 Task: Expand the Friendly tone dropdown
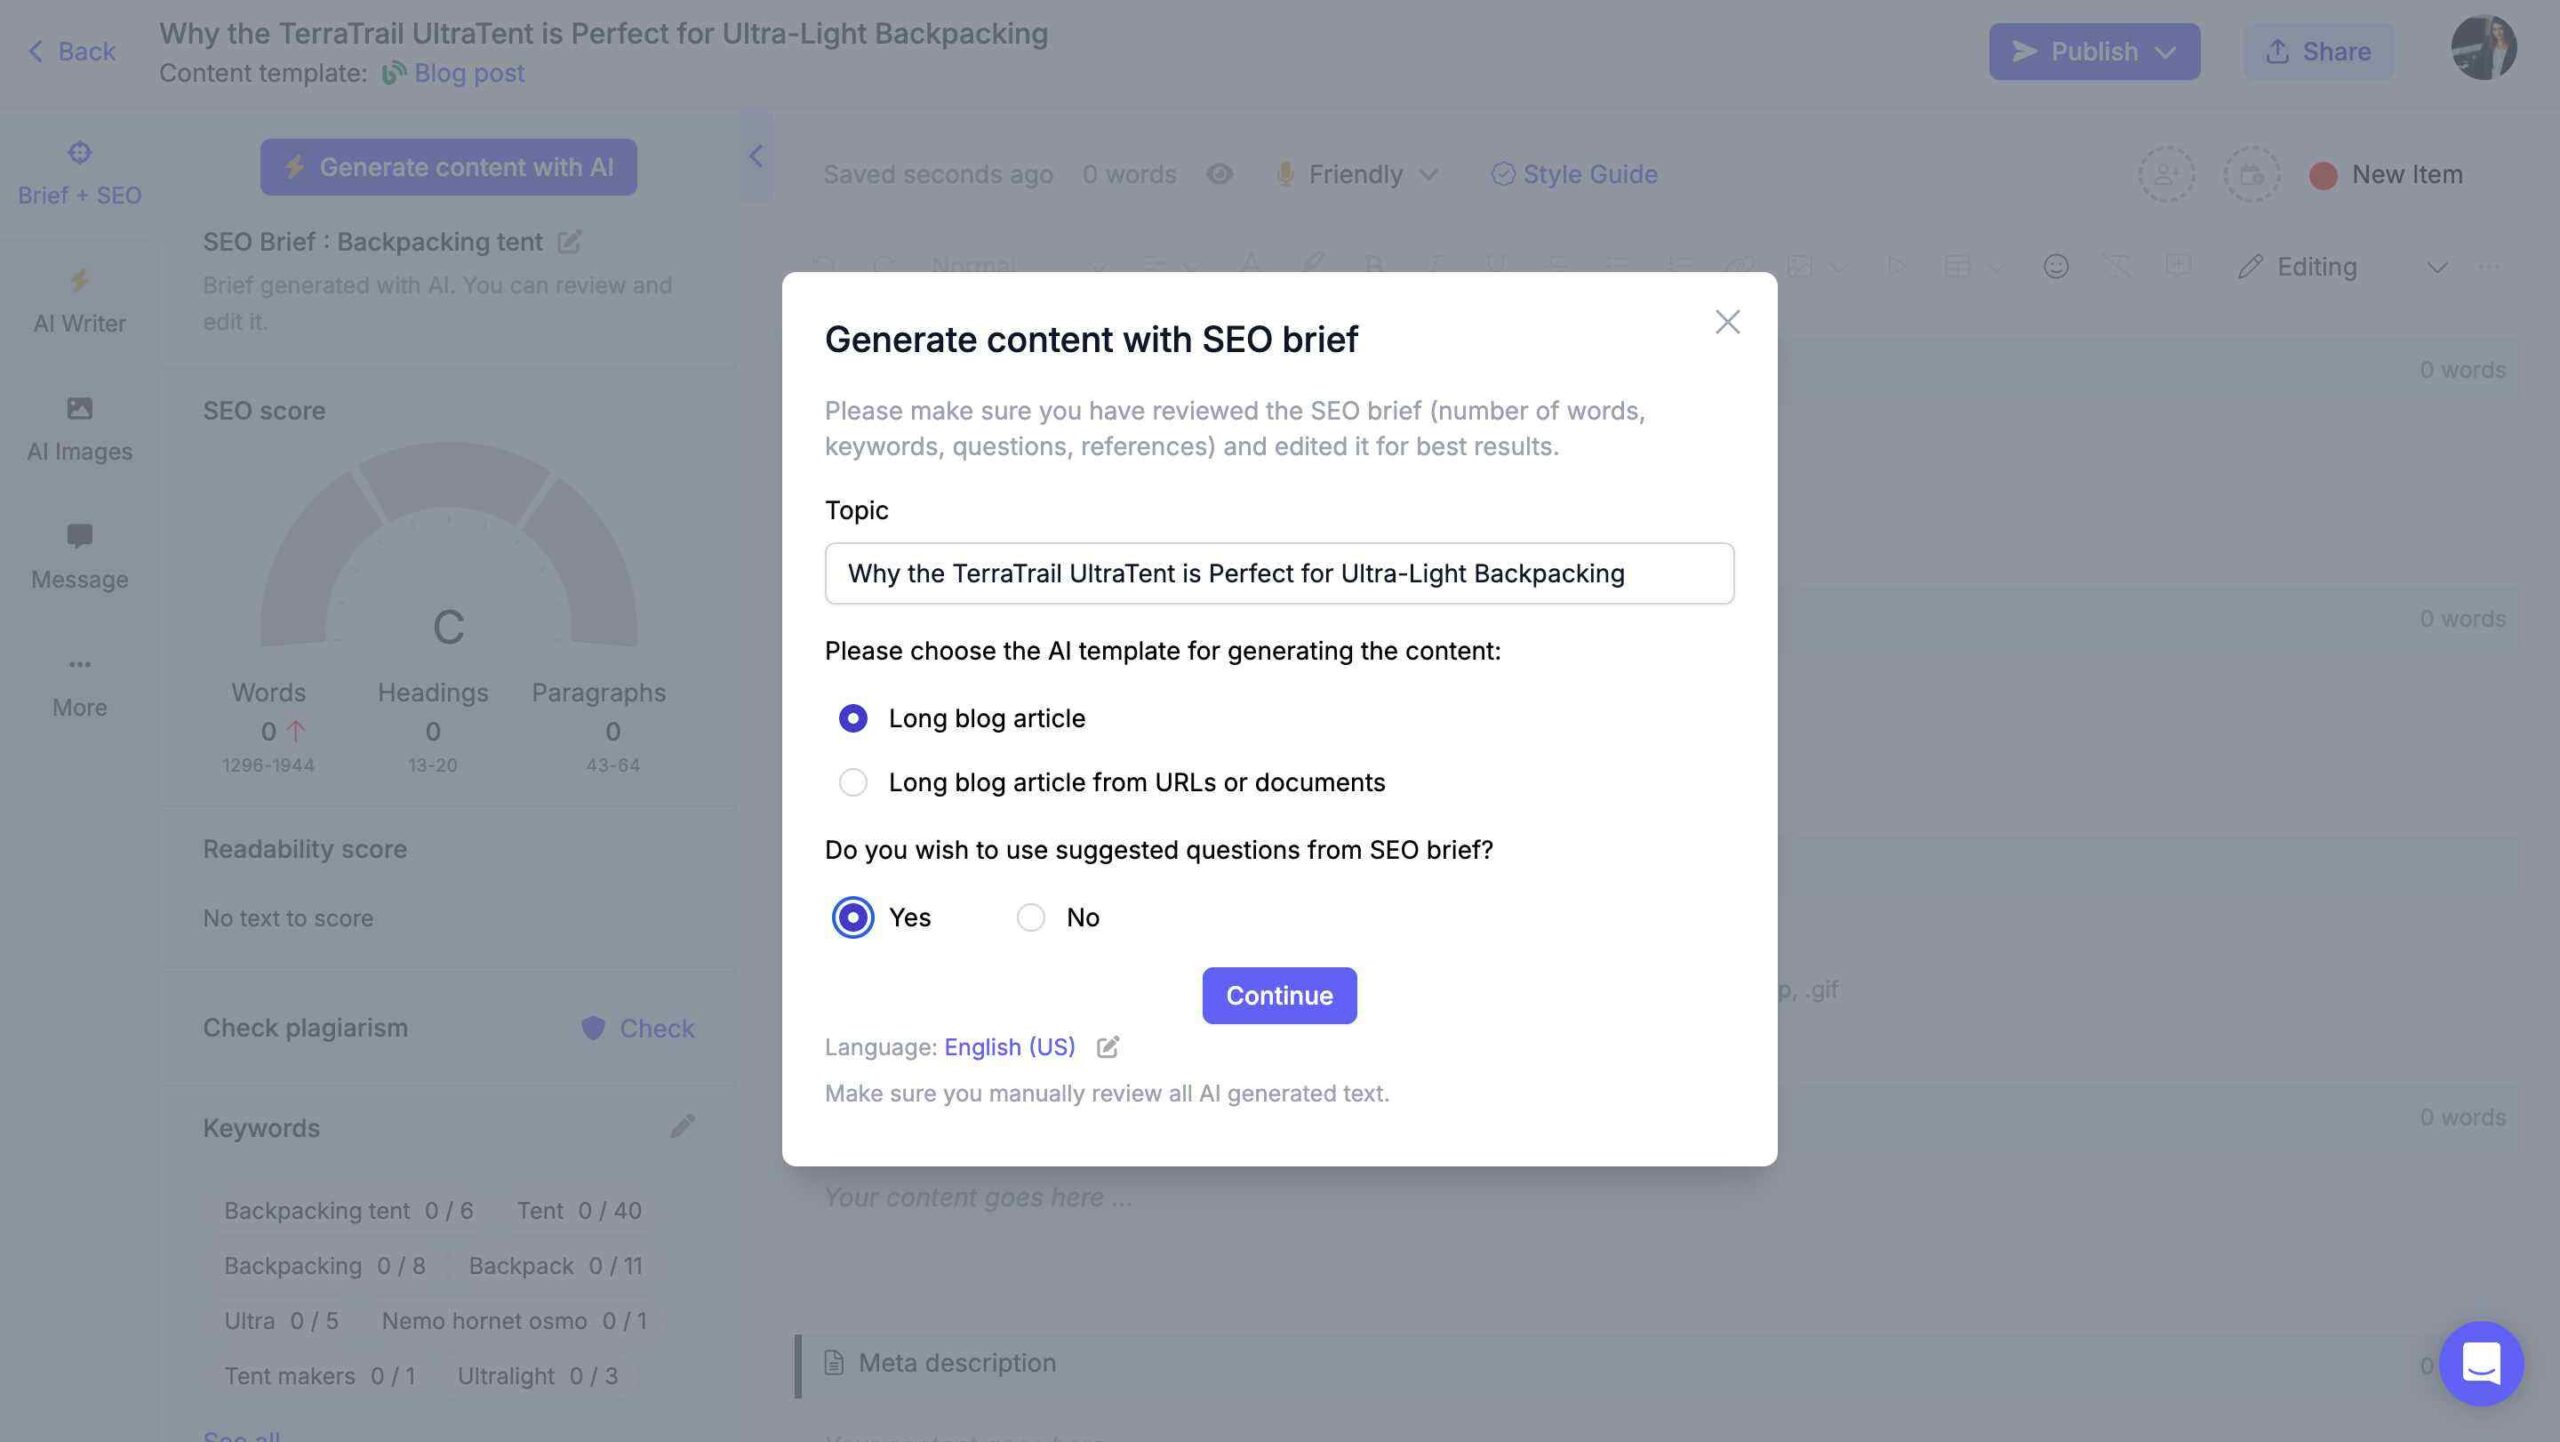coord(1357,174)
